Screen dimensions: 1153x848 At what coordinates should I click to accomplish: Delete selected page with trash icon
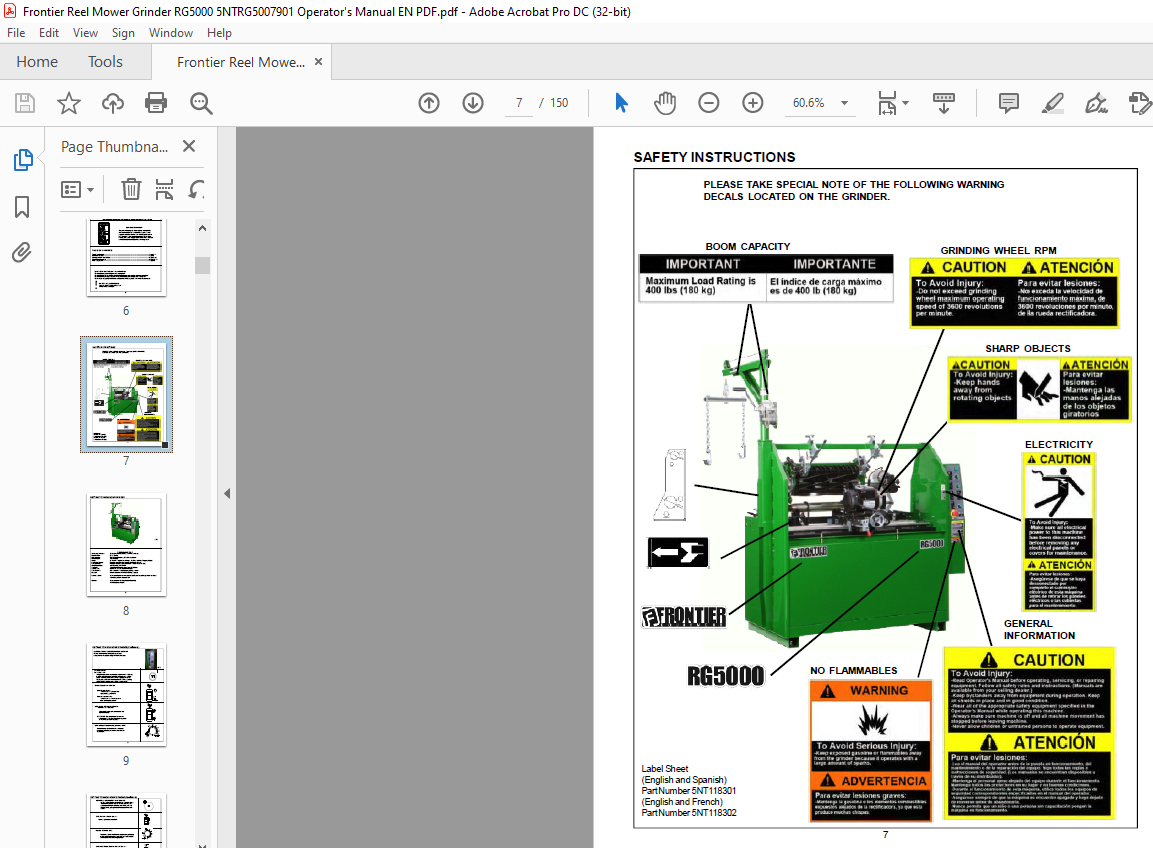pyautogui.click(x=131, y=190)
